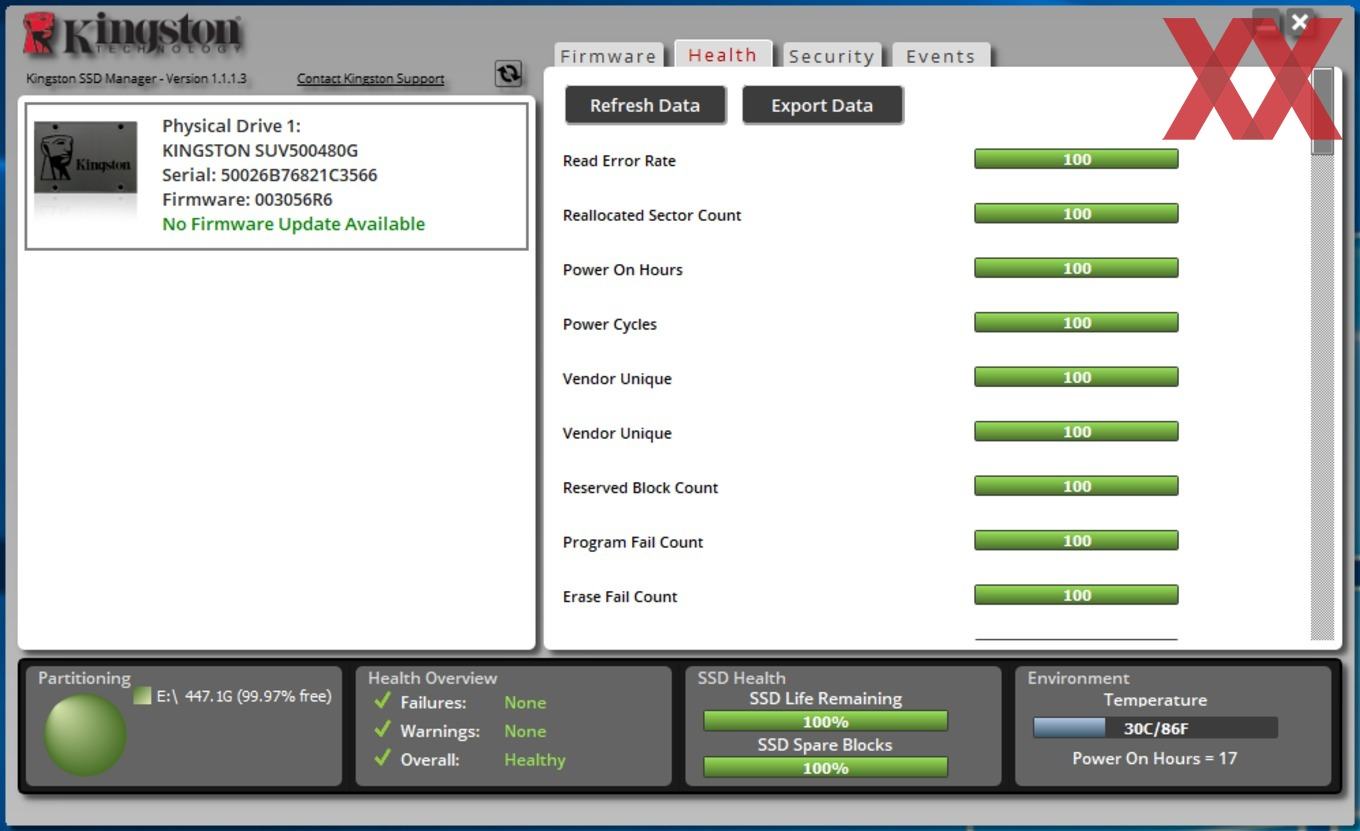
Task: Open the Events tab
Action: click(x=940, y=56)
